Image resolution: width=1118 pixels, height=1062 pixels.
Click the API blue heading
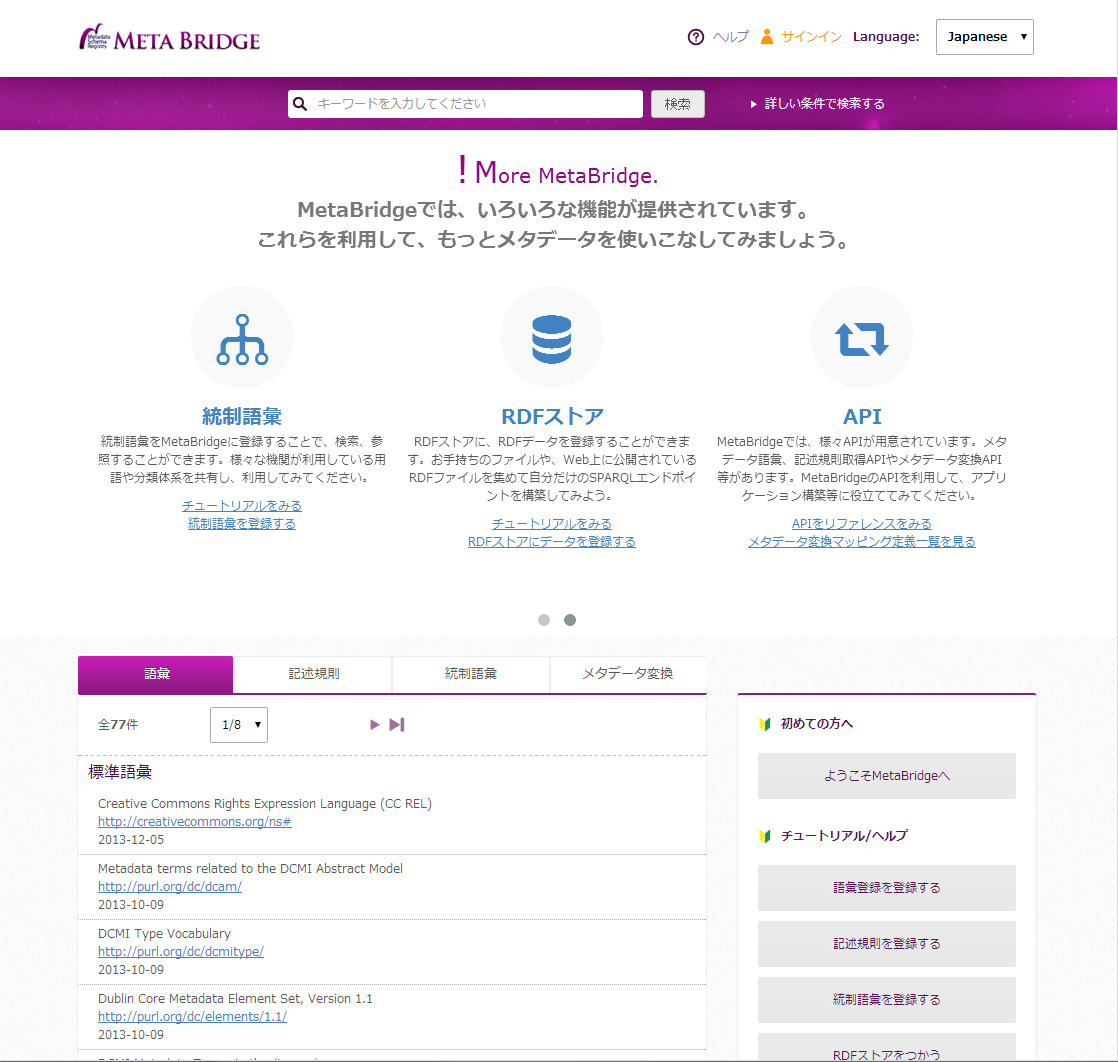(862, 417)
